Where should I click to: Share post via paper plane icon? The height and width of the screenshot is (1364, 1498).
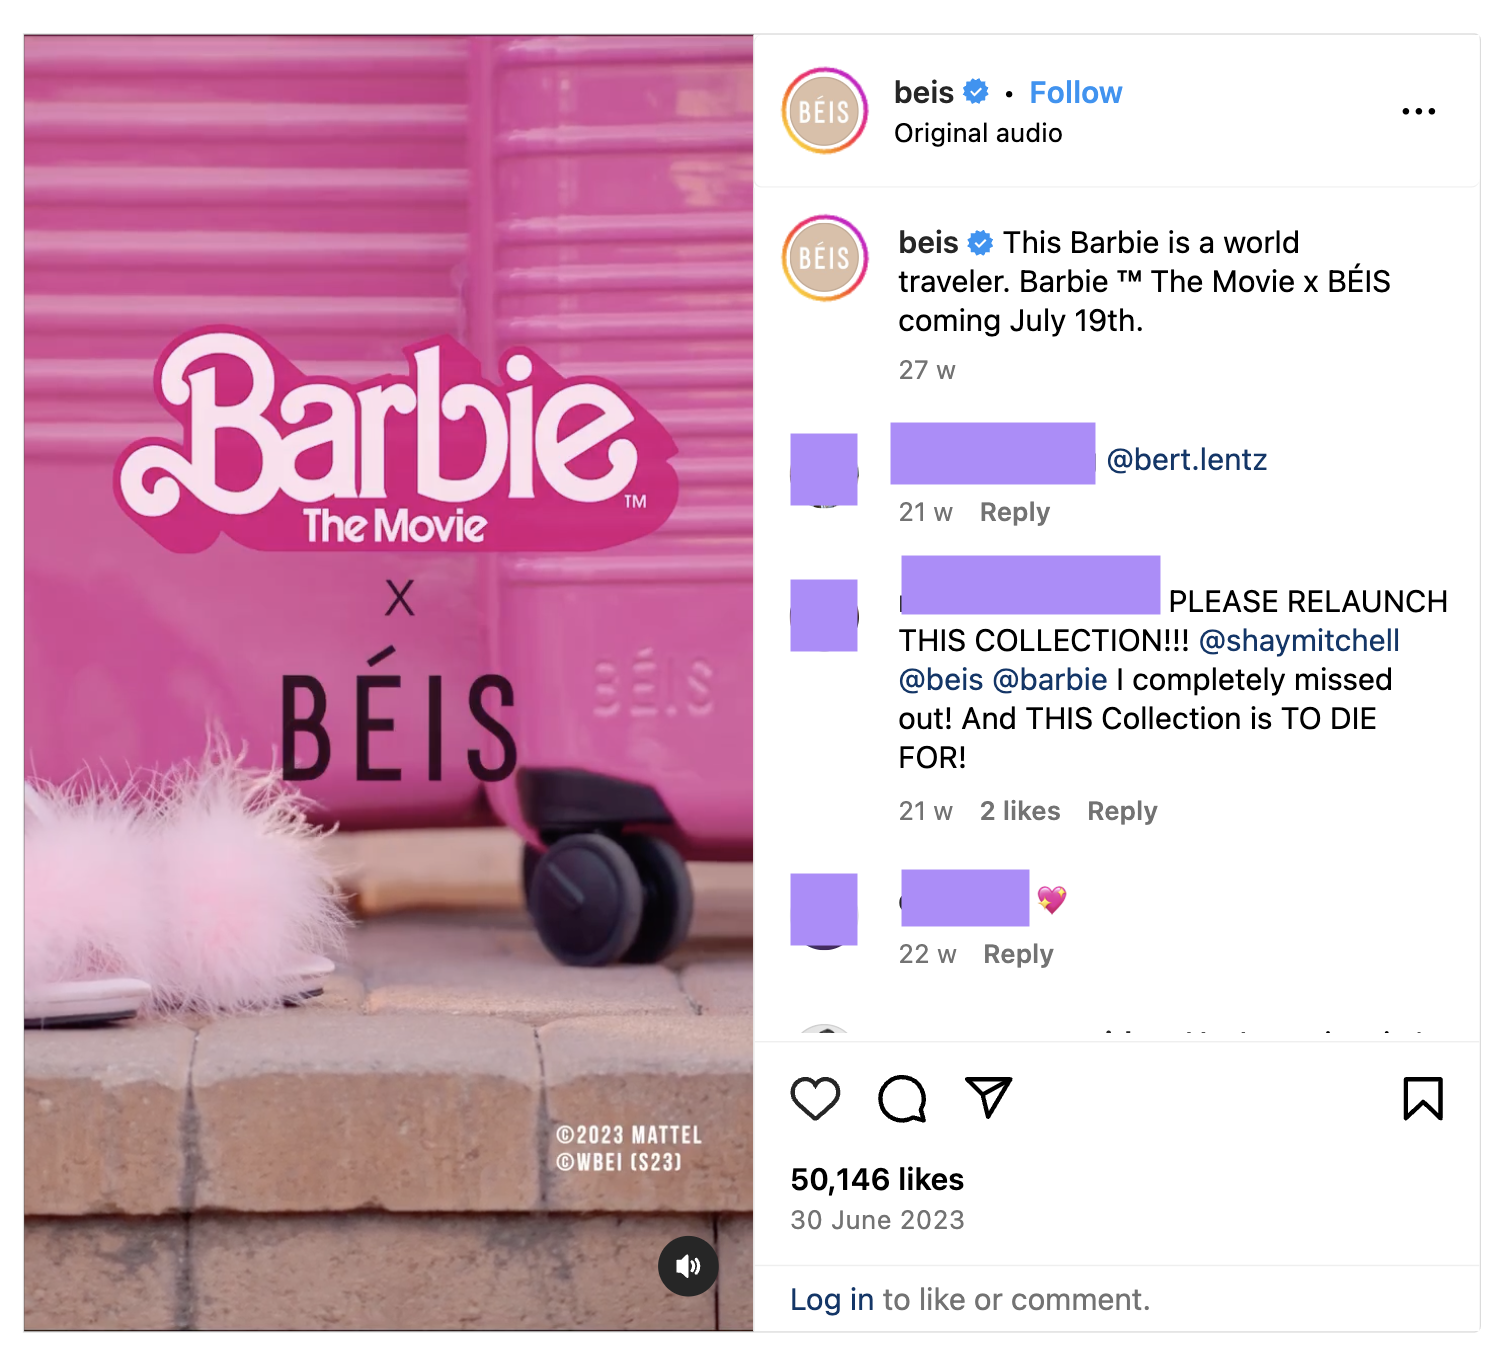[988, 1097]
